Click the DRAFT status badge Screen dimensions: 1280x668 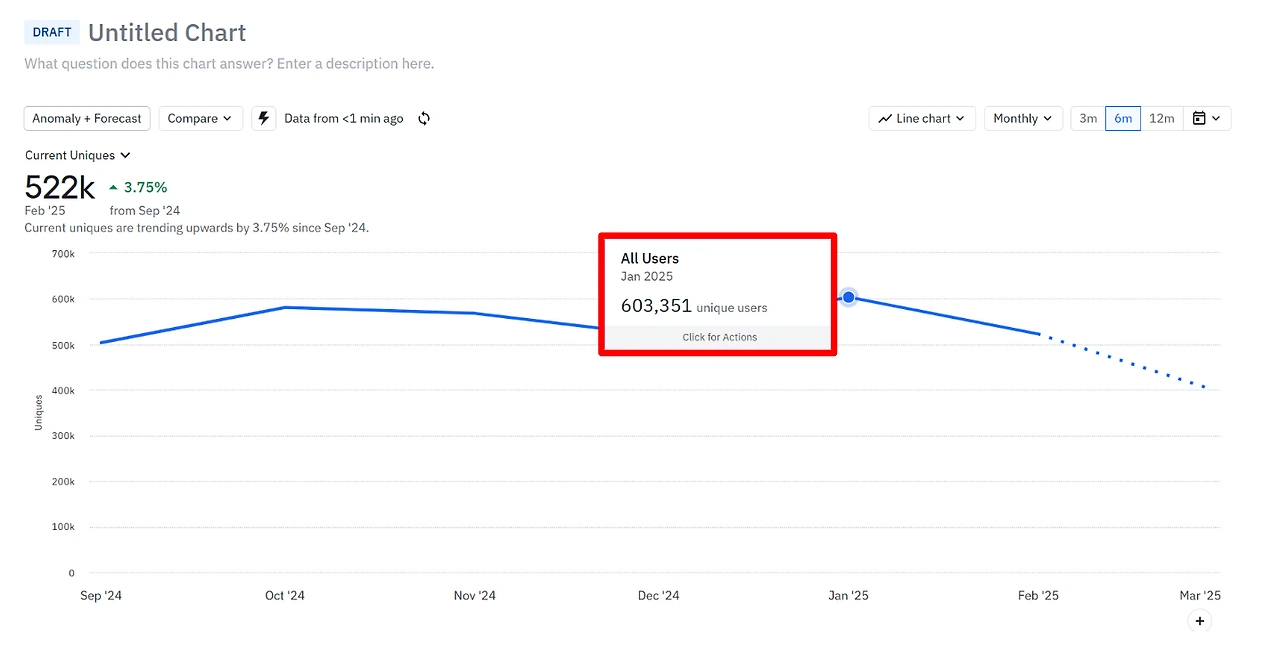pyautogui.click(x=52, y=32)
